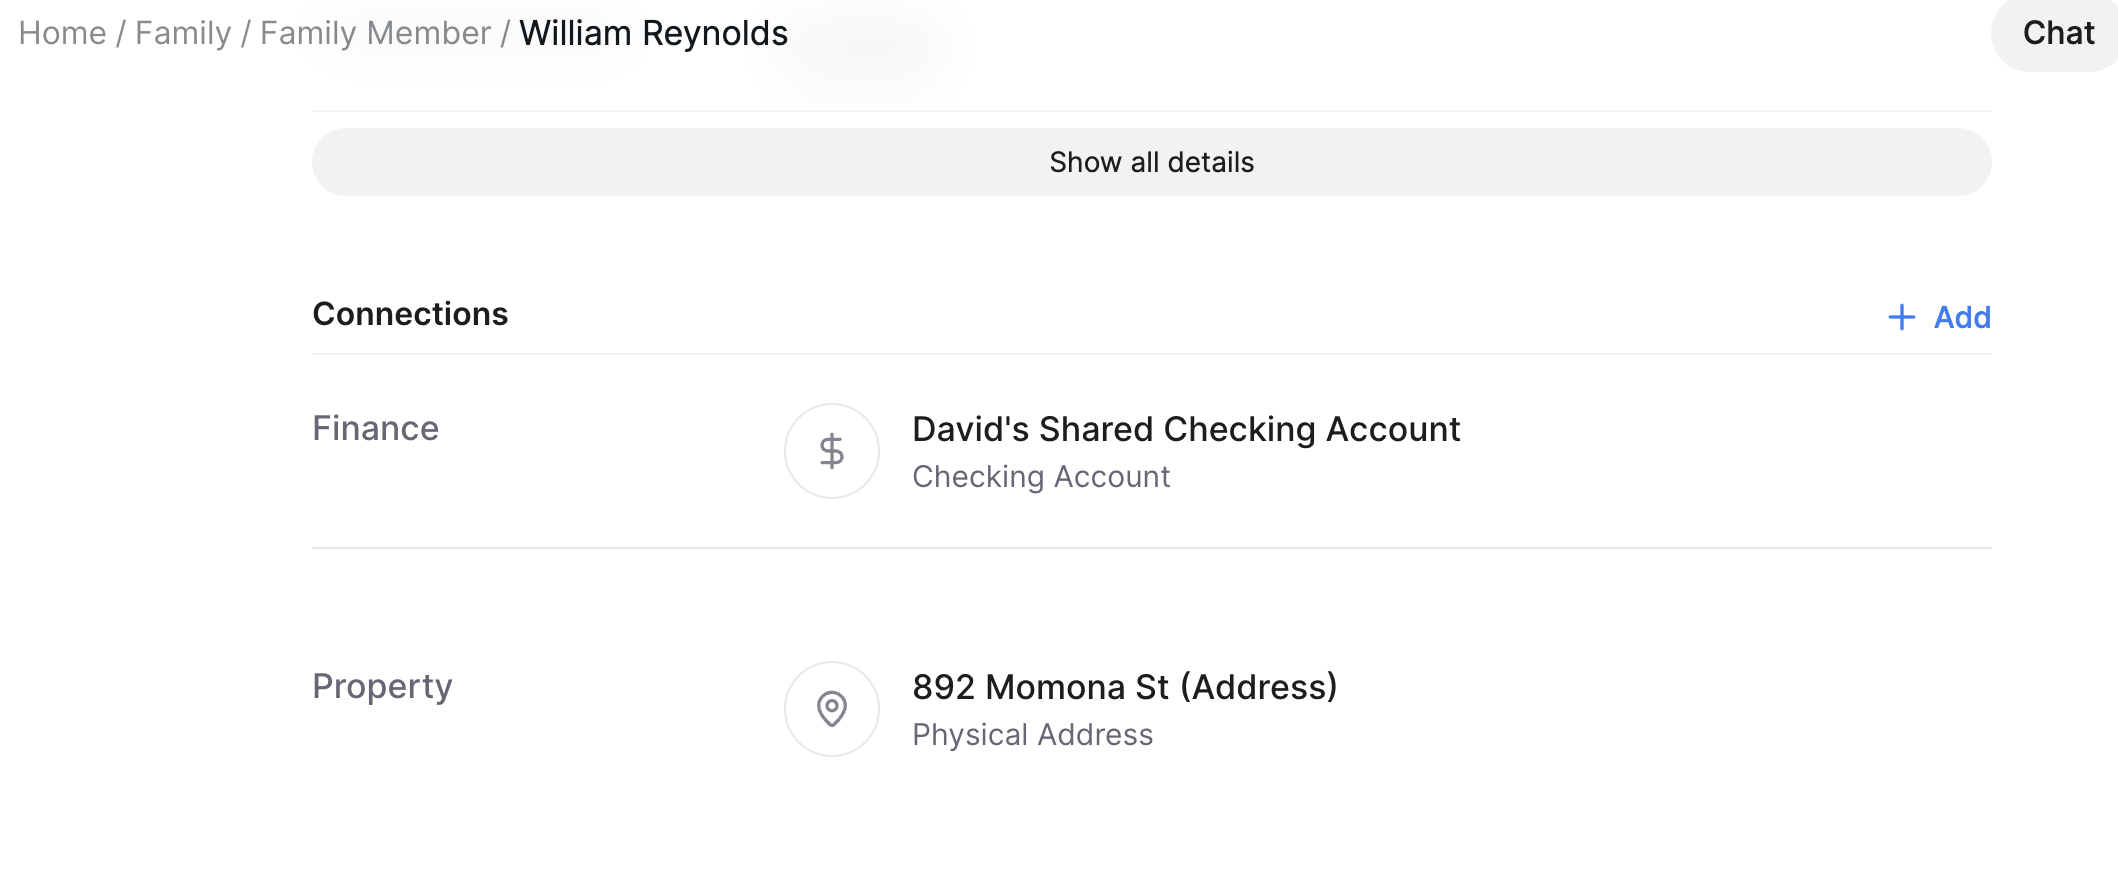Click the plus icon beside Add
2118x894 pixels.
click(1901, 317)
